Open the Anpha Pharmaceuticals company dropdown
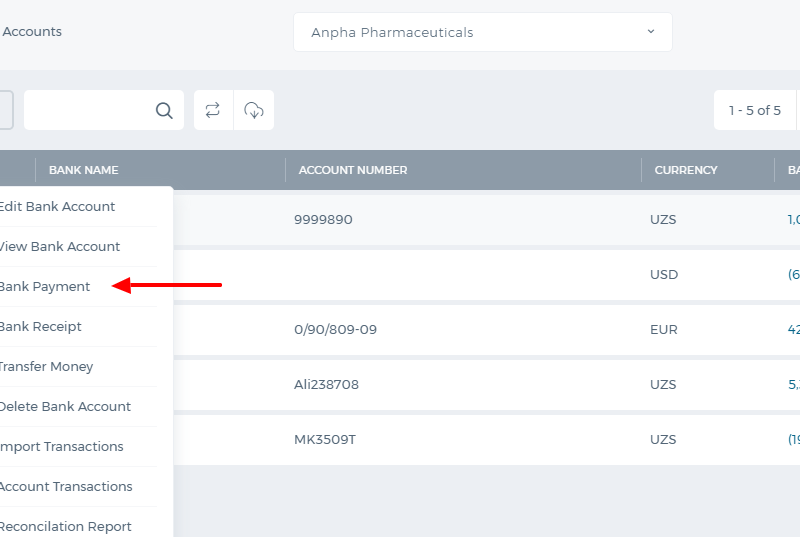The width and height of the screenshot is (800, 537). 483,32
